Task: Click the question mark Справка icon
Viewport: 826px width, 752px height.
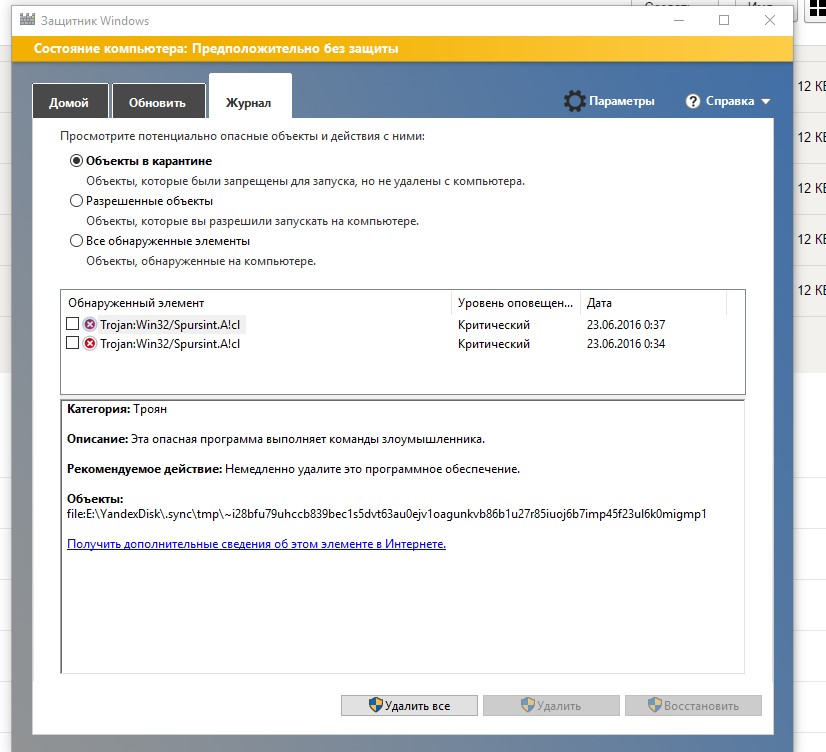Action: (692, 101)
